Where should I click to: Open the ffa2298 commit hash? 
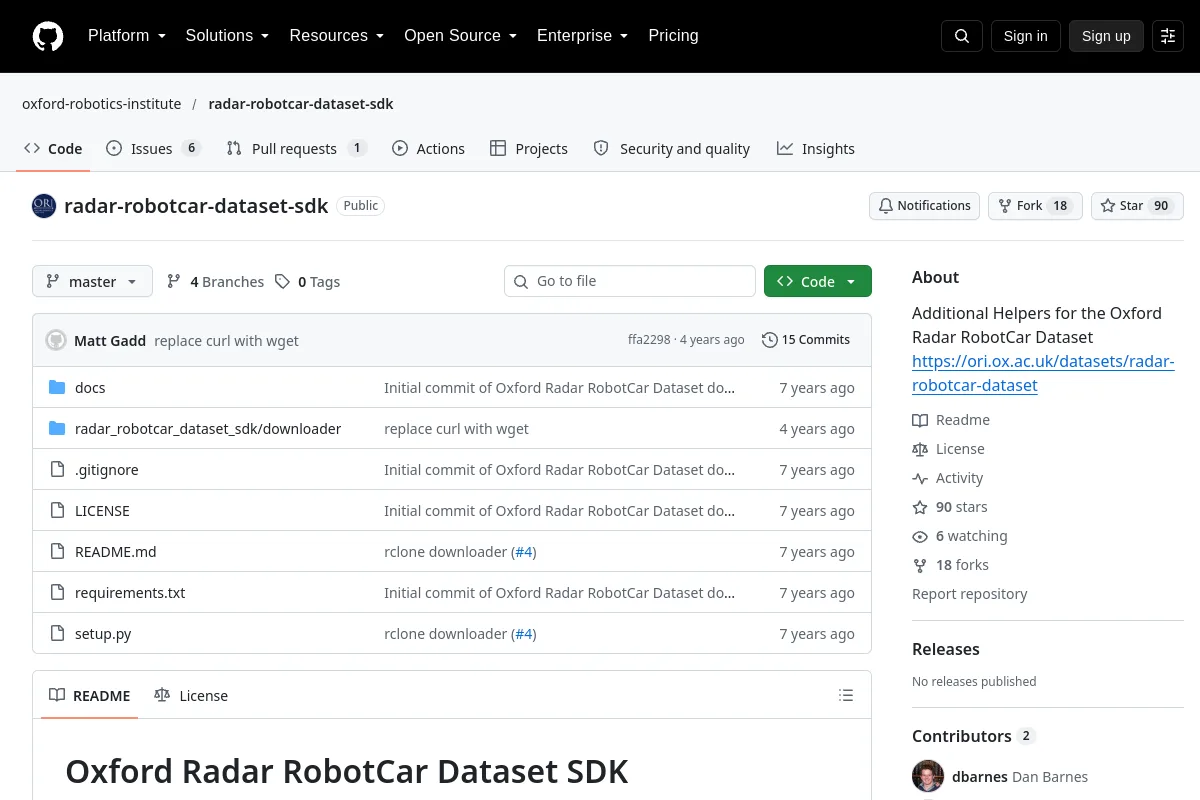click(649, 340)
